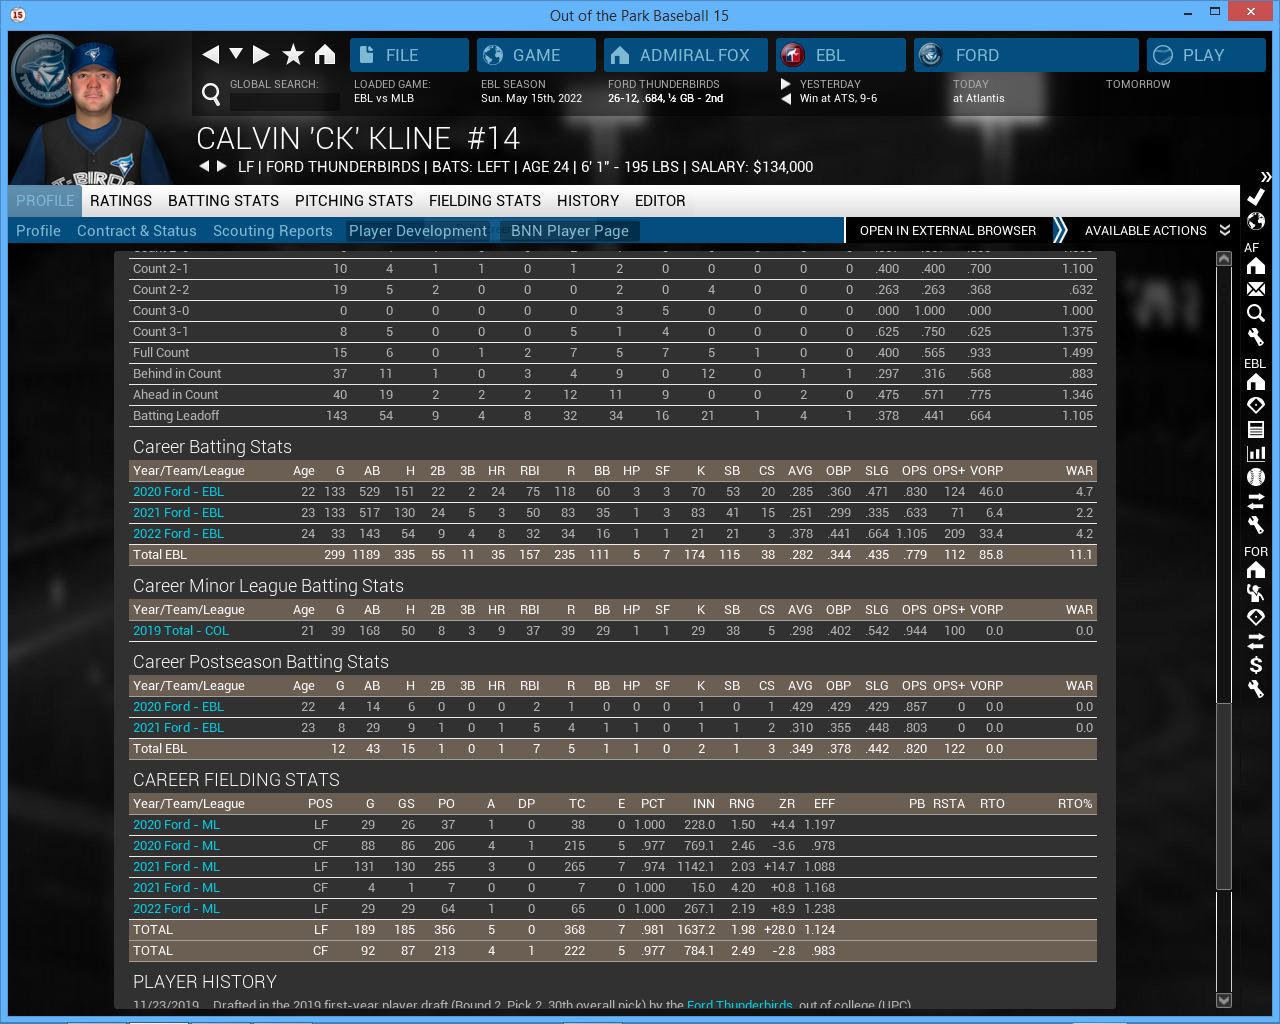Screen dimensions: 1280x1024
Task: Click the Global Search input field
Action: coord(284,101)
